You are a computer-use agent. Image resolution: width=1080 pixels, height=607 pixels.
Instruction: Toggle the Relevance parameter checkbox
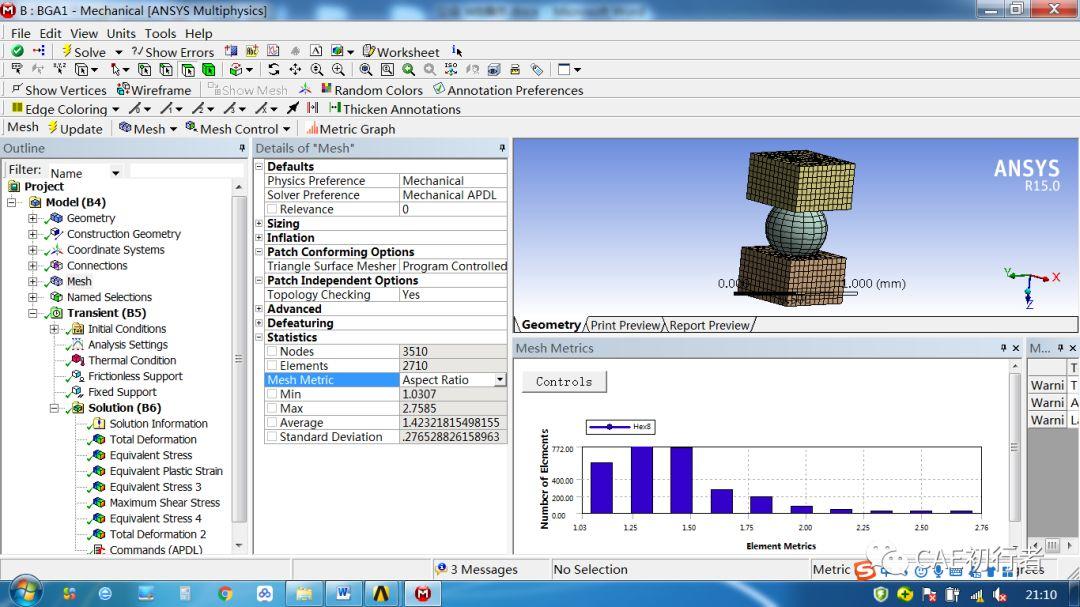pos(272,209)
